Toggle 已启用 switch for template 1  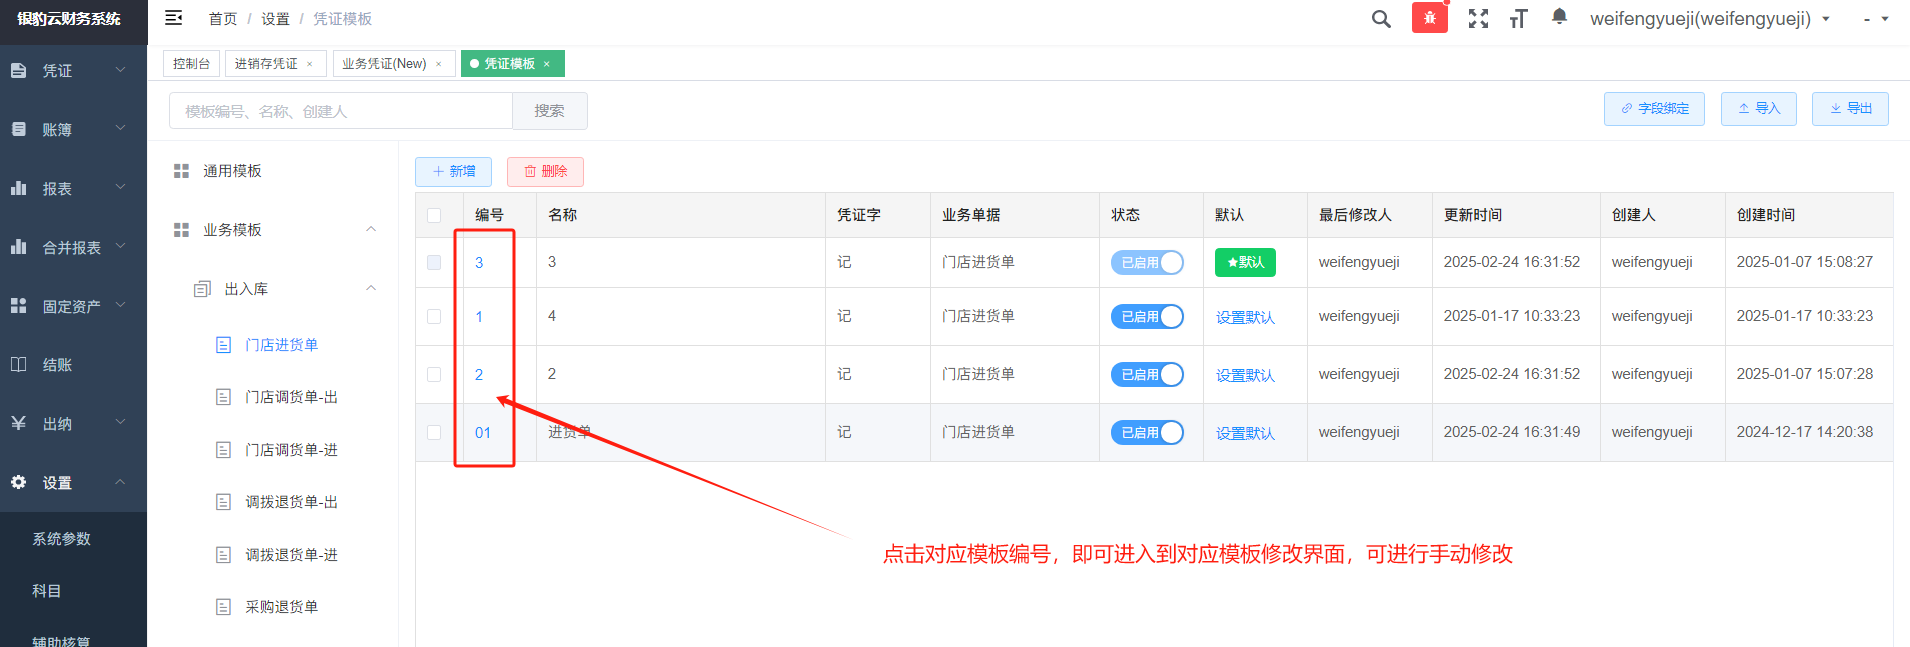pyautogui.click(x=1147, y=316)
